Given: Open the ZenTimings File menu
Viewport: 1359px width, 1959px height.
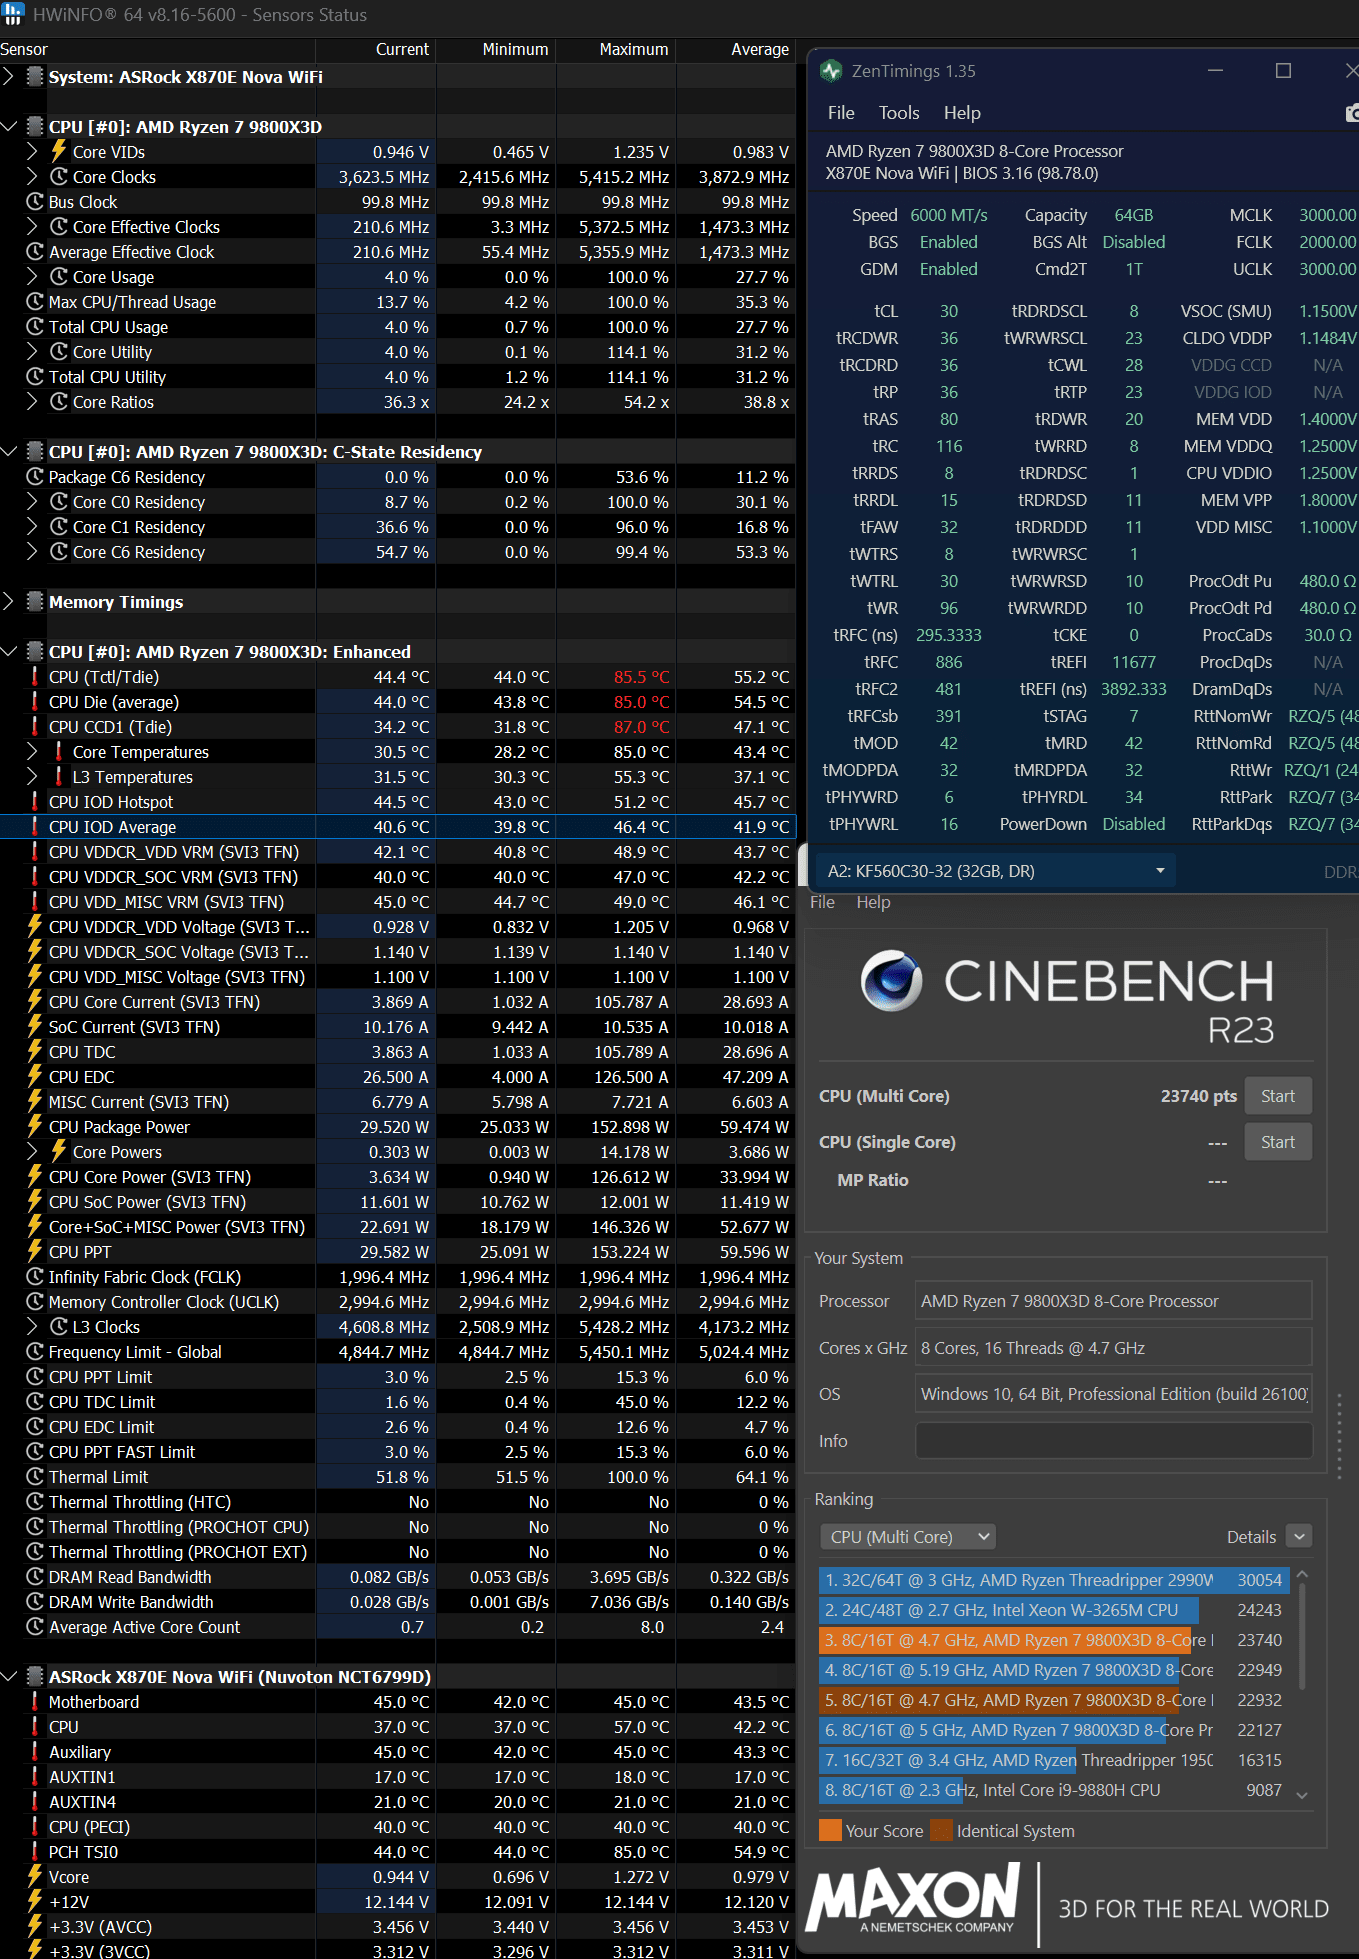Looking at the screenshot, I should [x=841, y=113].
